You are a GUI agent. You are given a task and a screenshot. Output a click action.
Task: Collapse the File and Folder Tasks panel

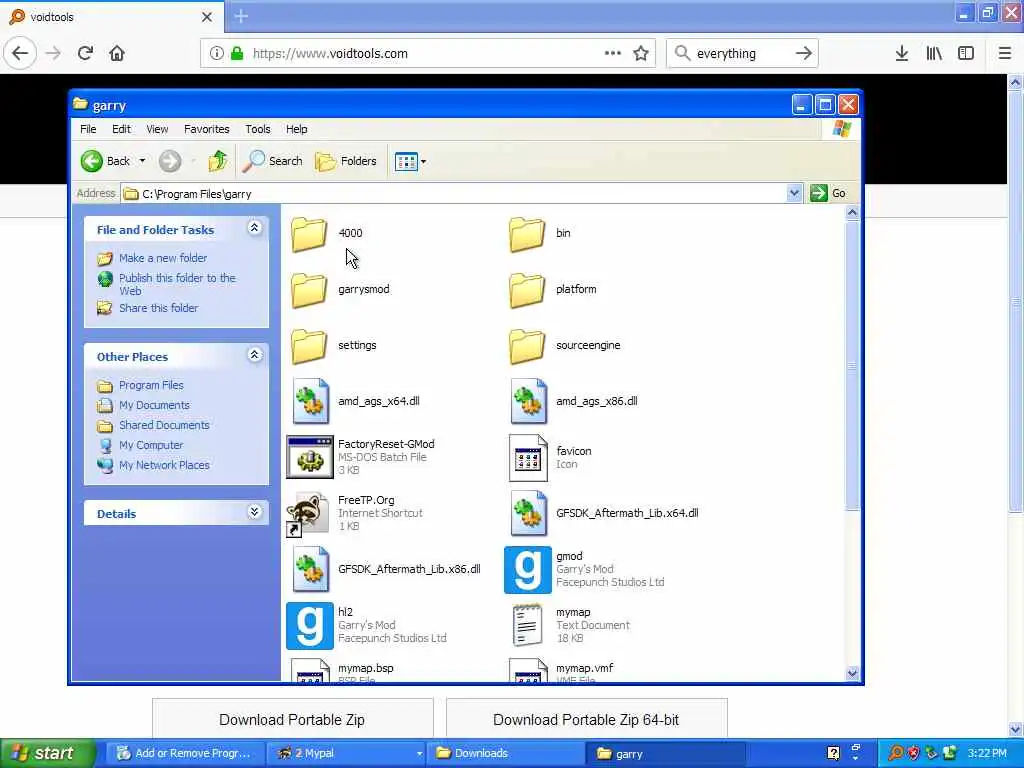(255, 227)
